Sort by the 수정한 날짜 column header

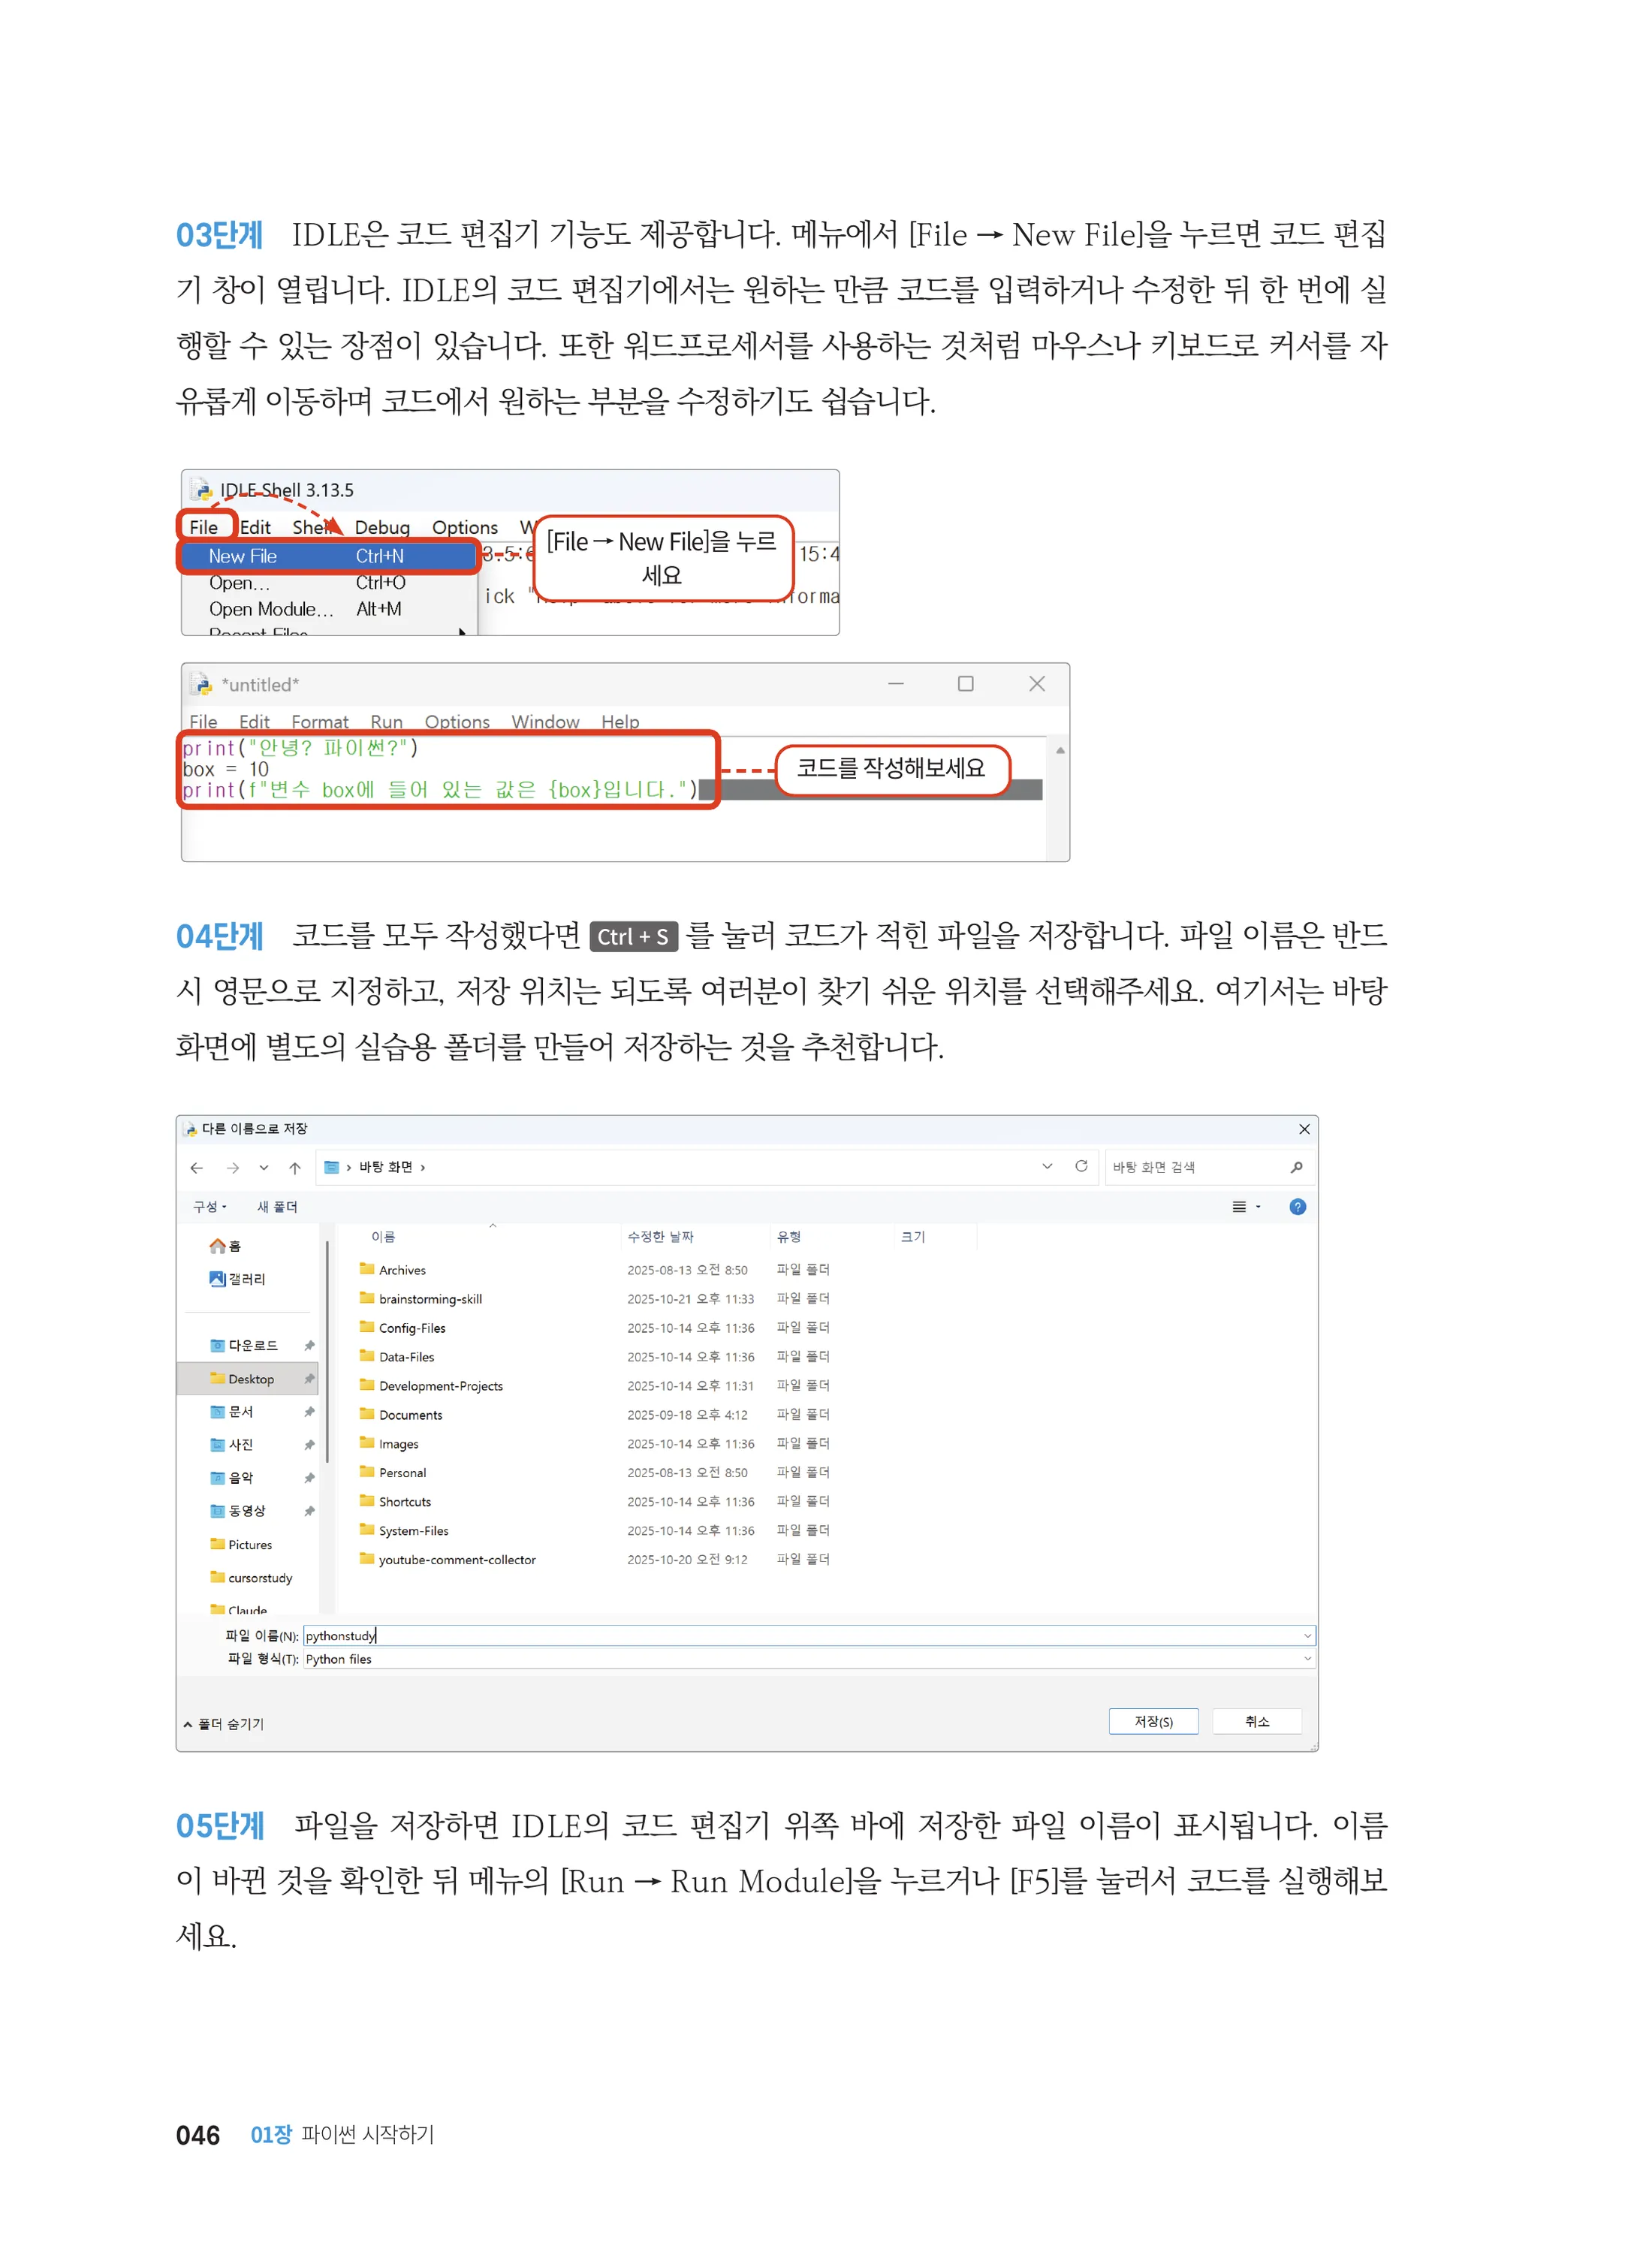click(x=660, y=1237)
